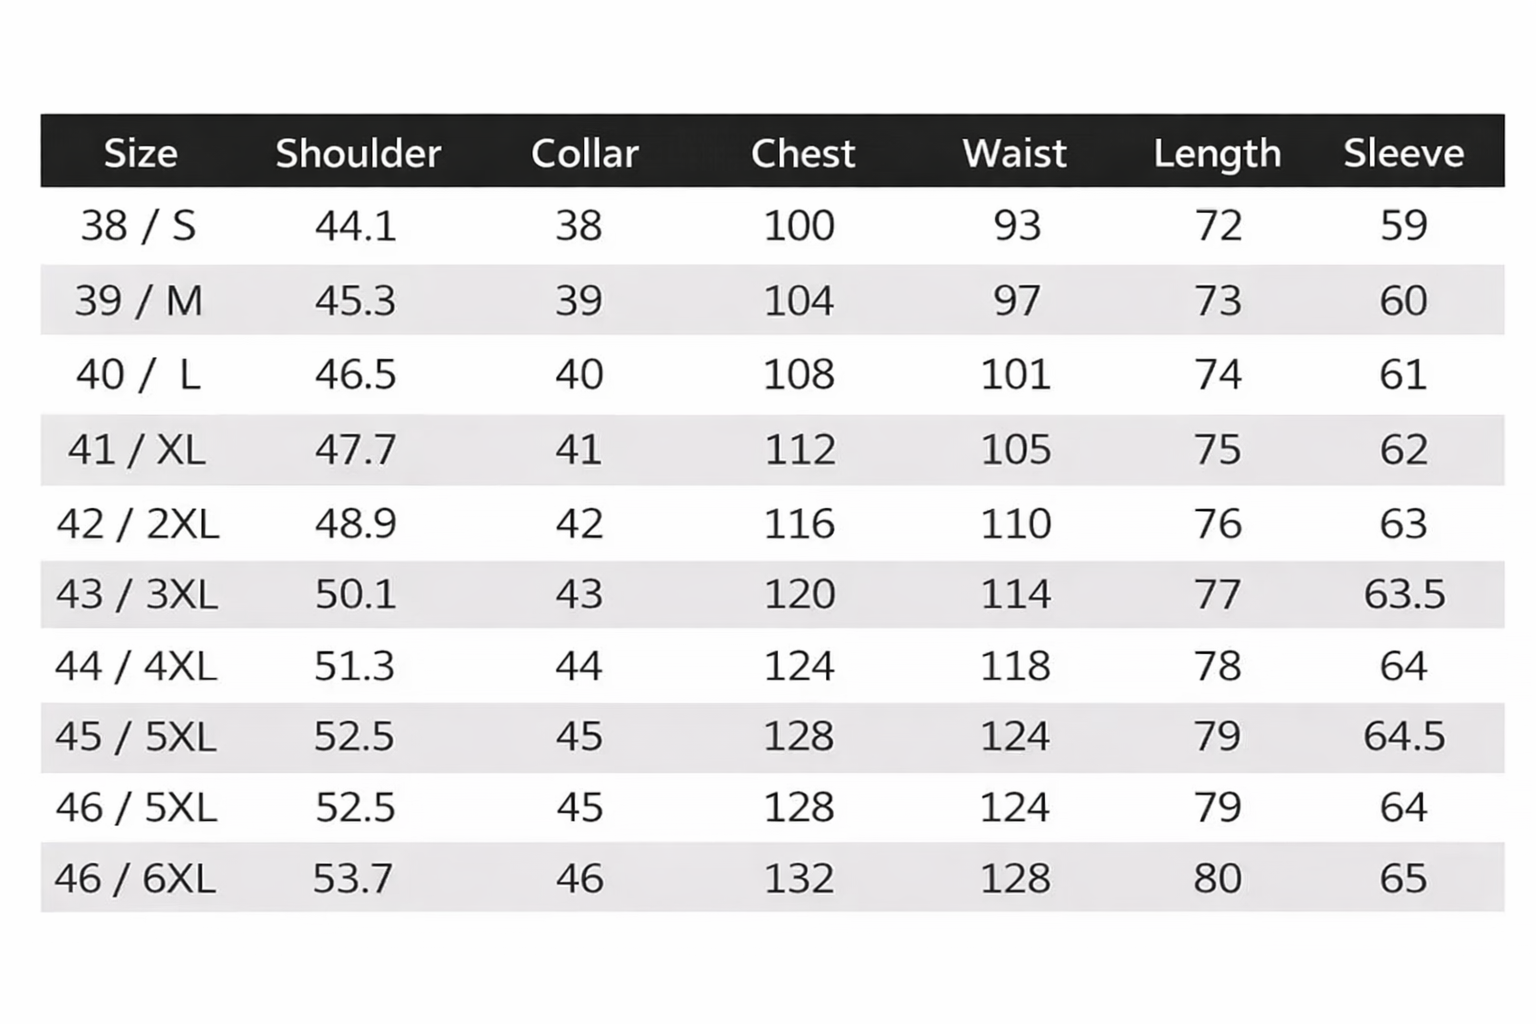Click the Sleeve column header
This screenshot has height=1024, width=1536.
1403,153
